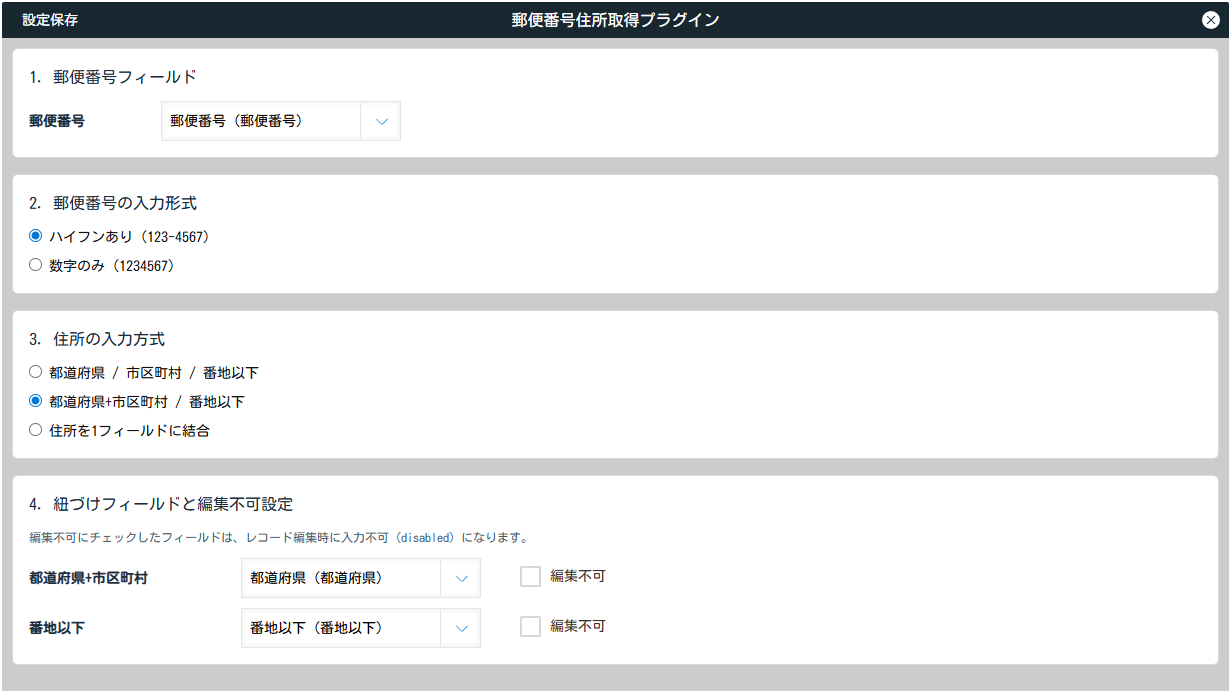Open the 郵便番号（郵便番号） combo box
The width and height of the screenshot is (1232, 693).
click(x=261, y=121)
